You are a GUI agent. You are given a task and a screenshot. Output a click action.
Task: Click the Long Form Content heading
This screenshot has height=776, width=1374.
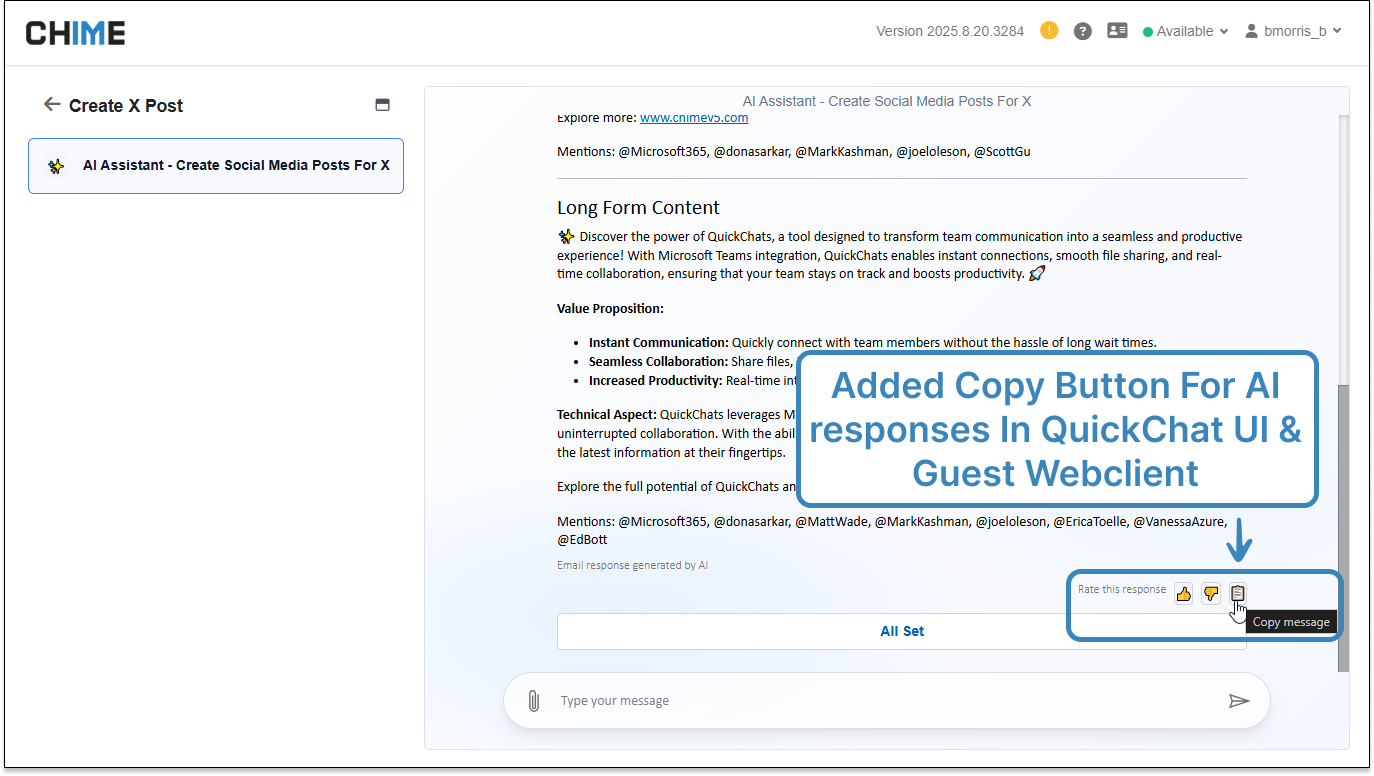(638, 208)
